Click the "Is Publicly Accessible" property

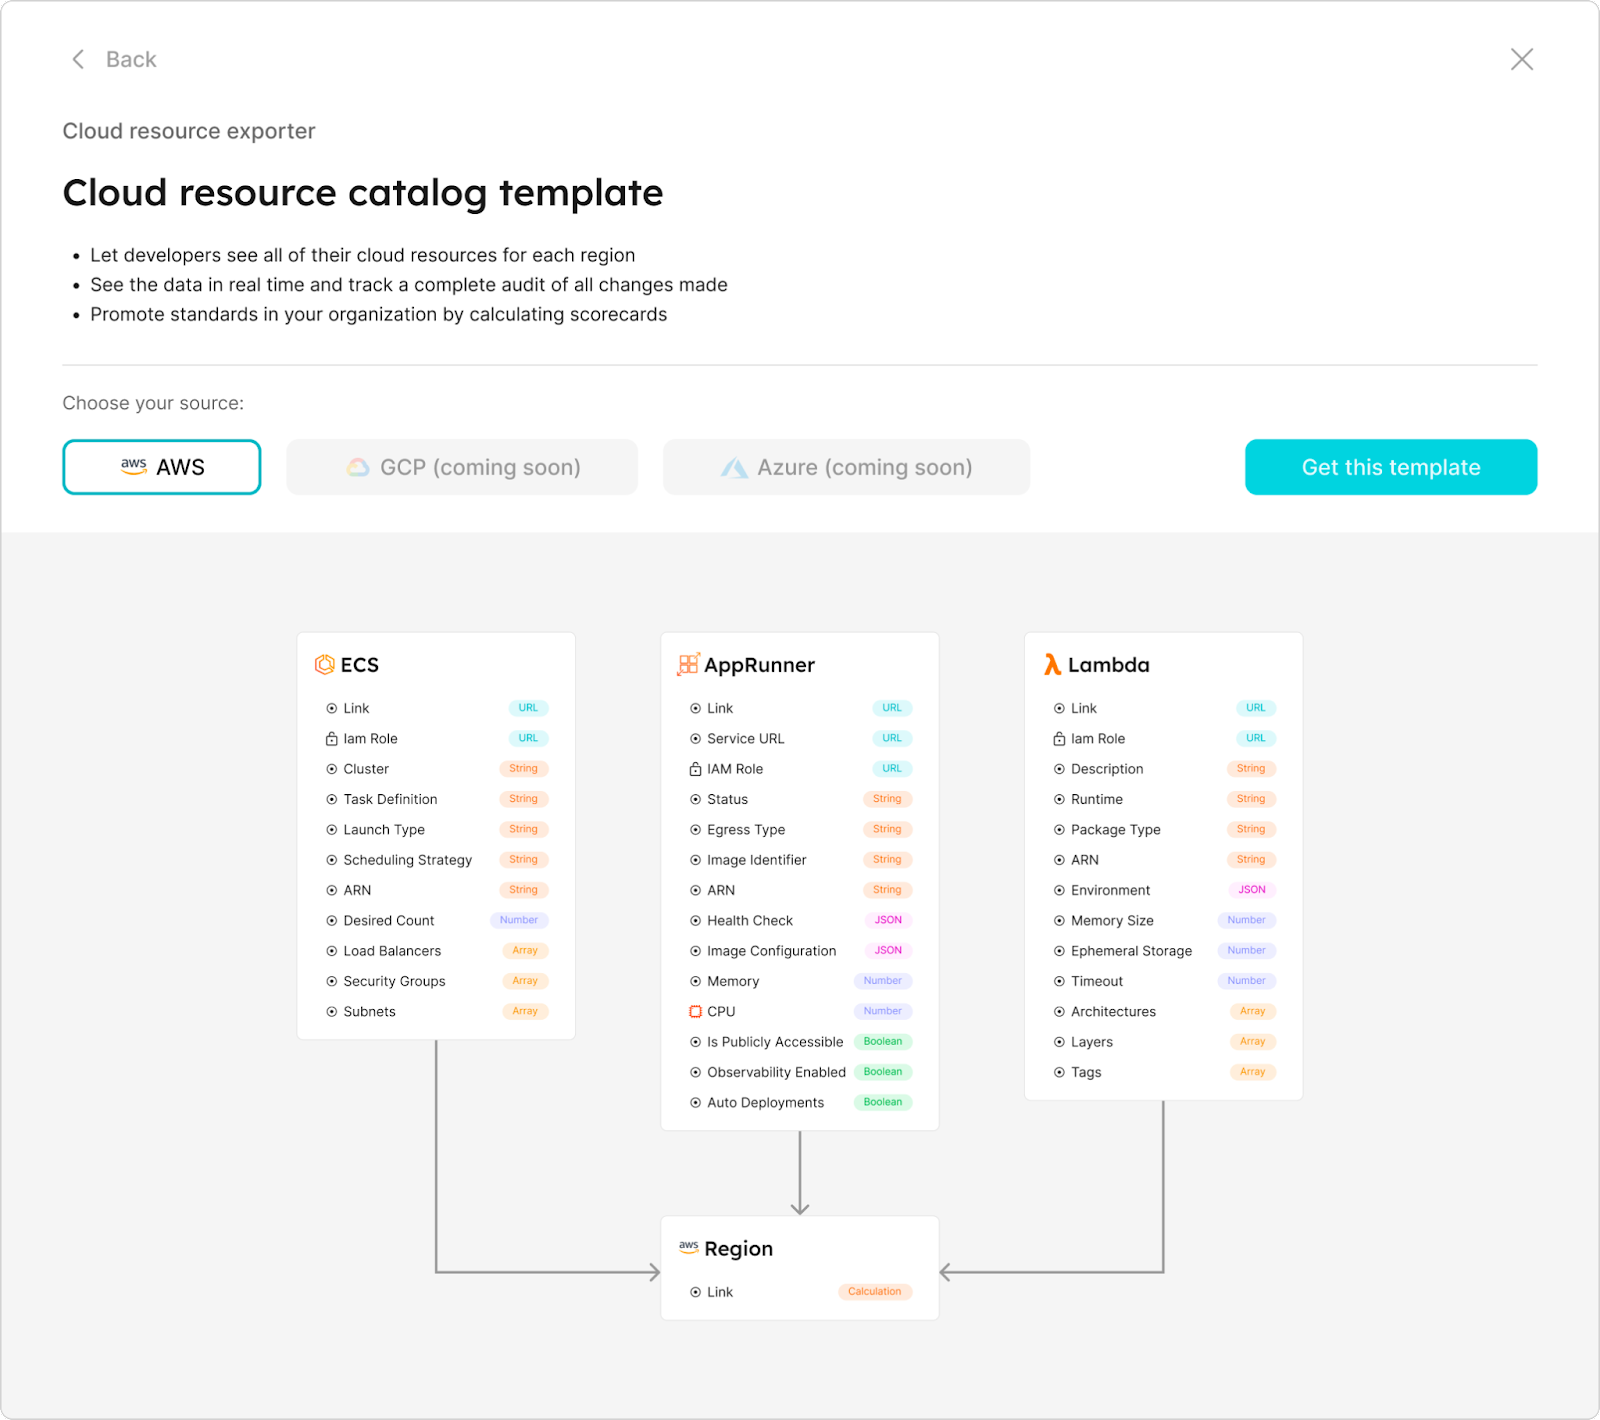pos(775,1042)
